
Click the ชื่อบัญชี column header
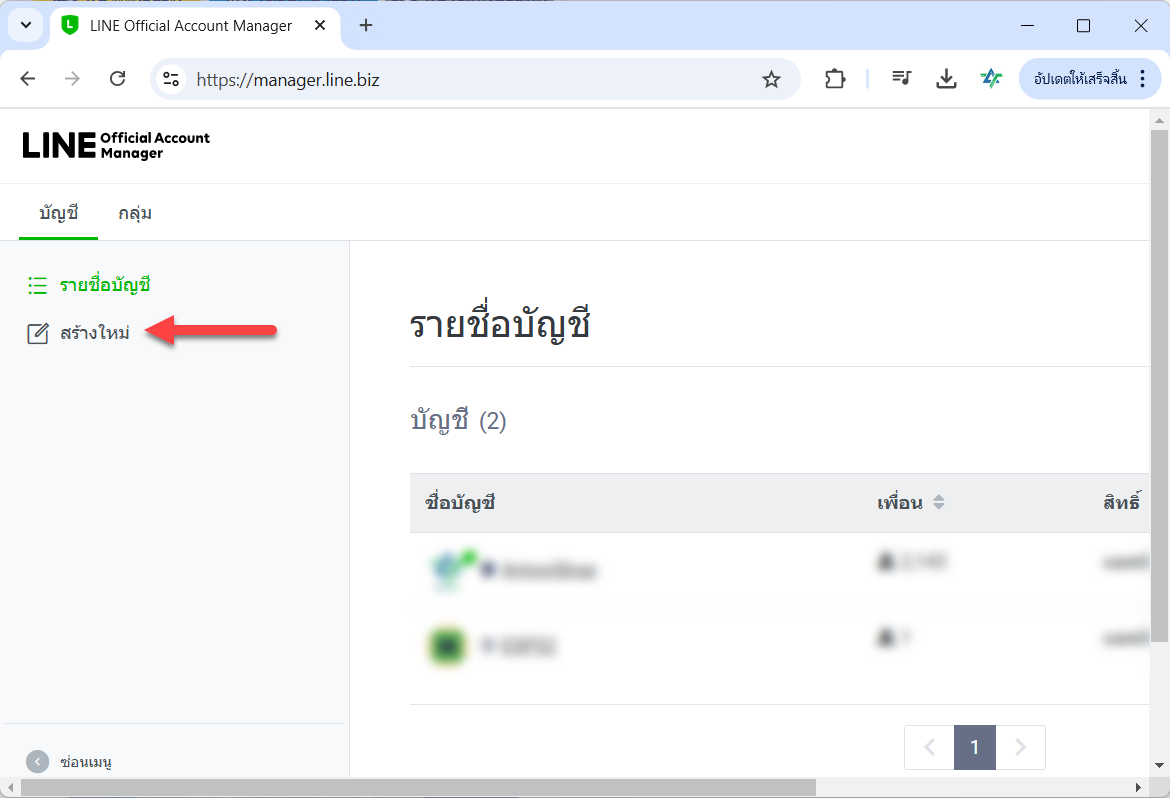tap(460, 502)
